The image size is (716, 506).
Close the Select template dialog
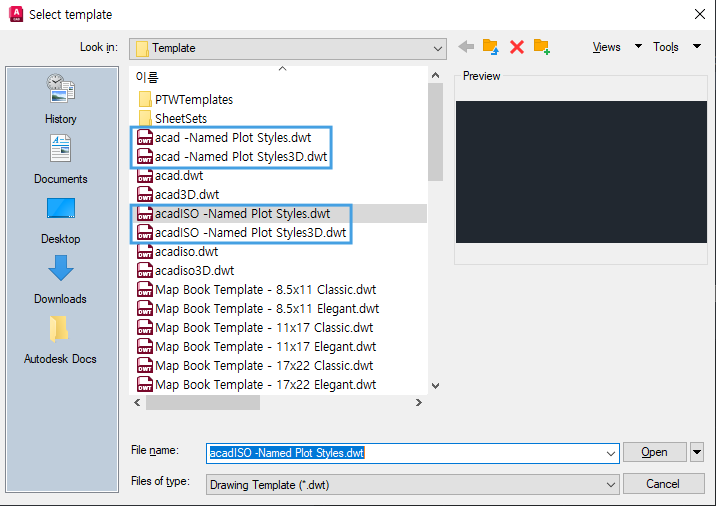pos(700,14)
